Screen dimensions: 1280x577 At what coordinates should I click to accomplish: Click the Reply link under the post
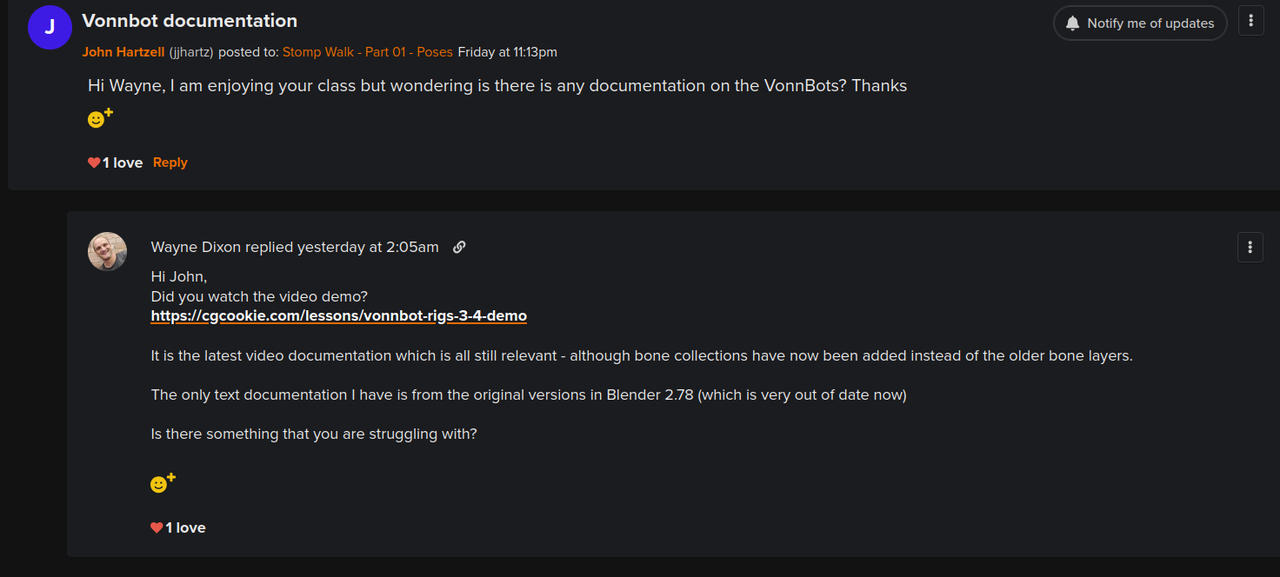point(170,163)
